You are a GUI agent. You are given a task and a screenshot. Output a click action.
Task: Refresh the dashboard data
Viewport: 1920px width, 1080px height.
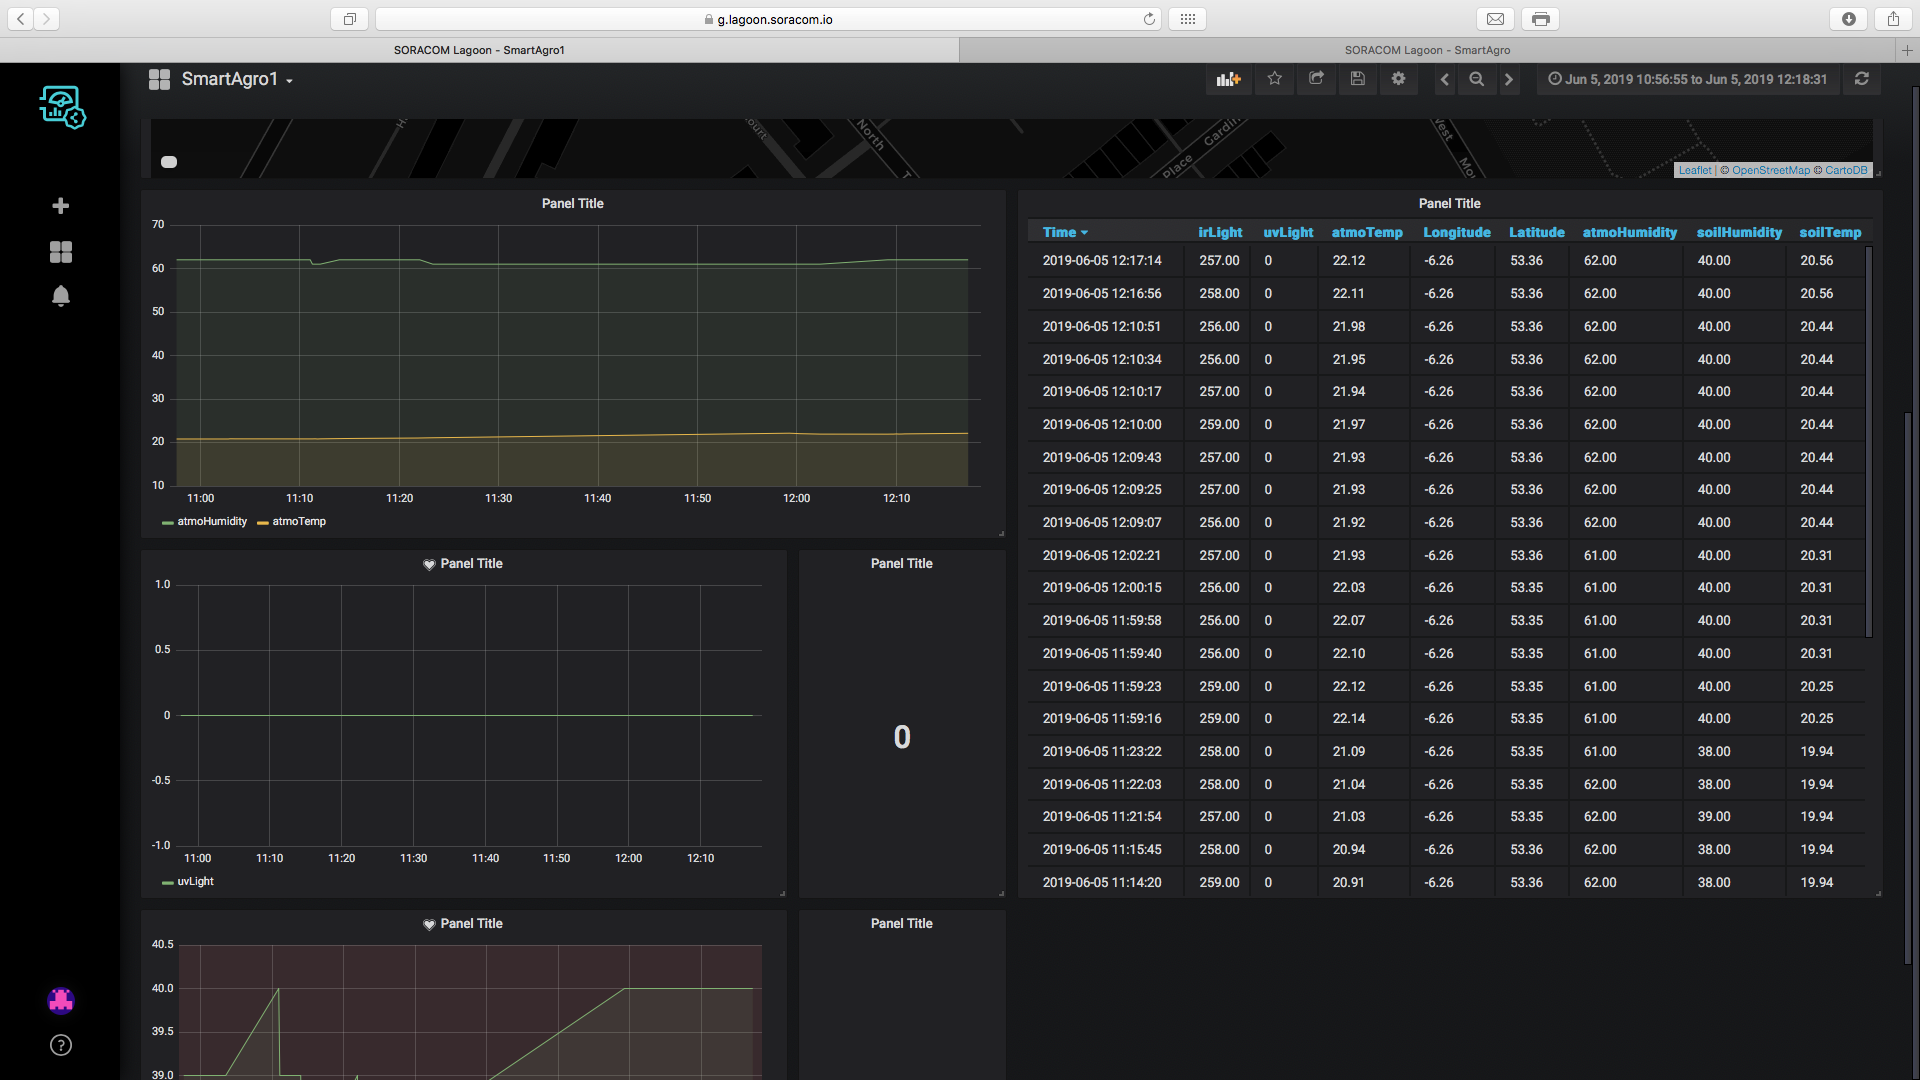tap(1861, 79)
